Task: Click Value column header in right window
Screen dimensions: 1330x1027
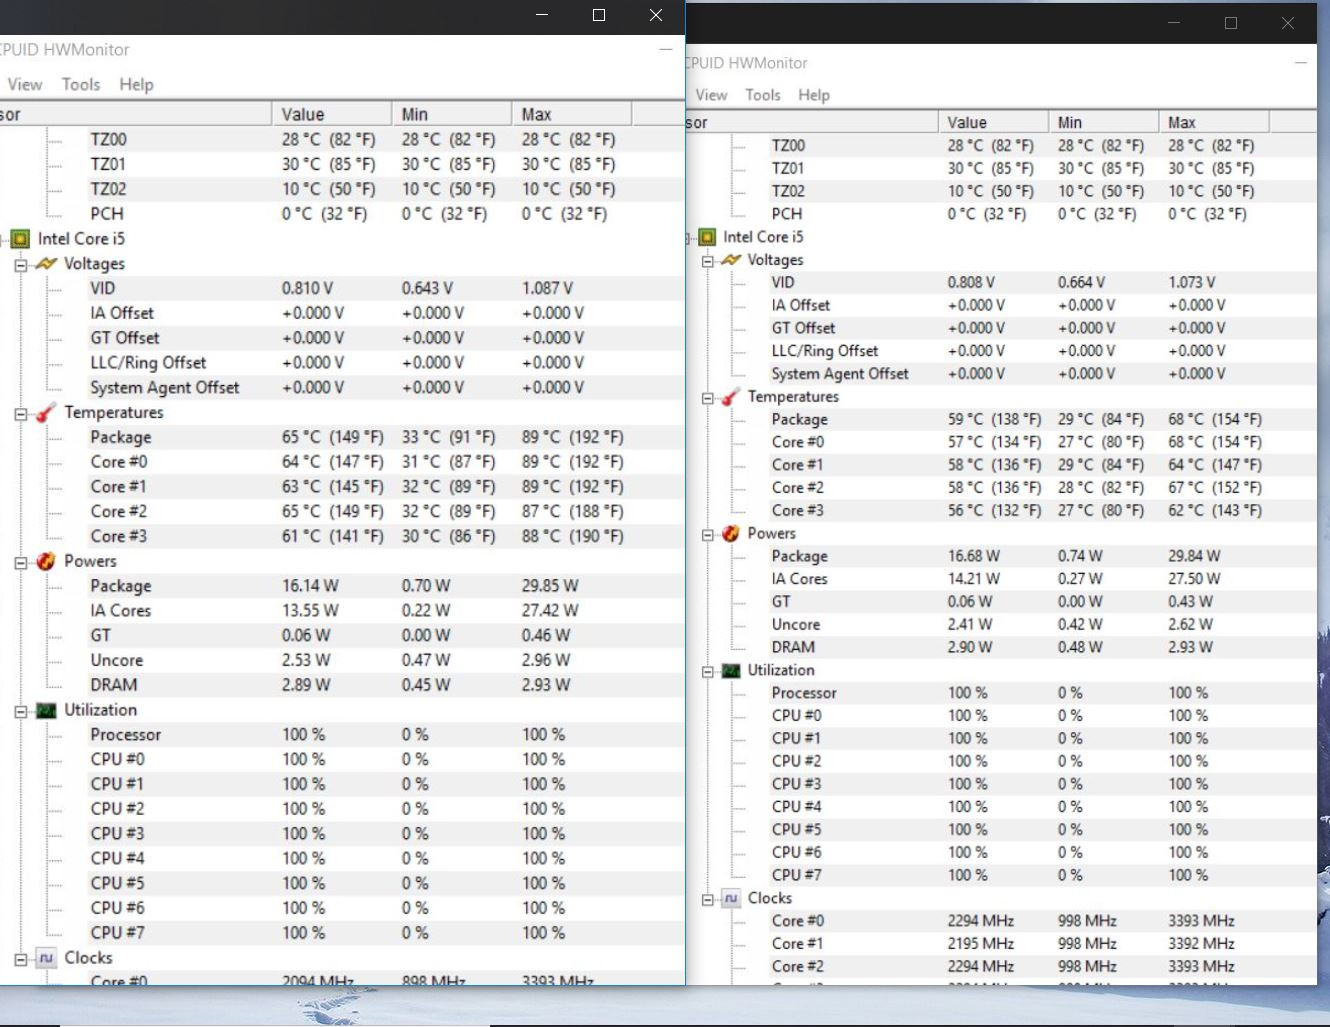Action: click(x=993, y=122)
